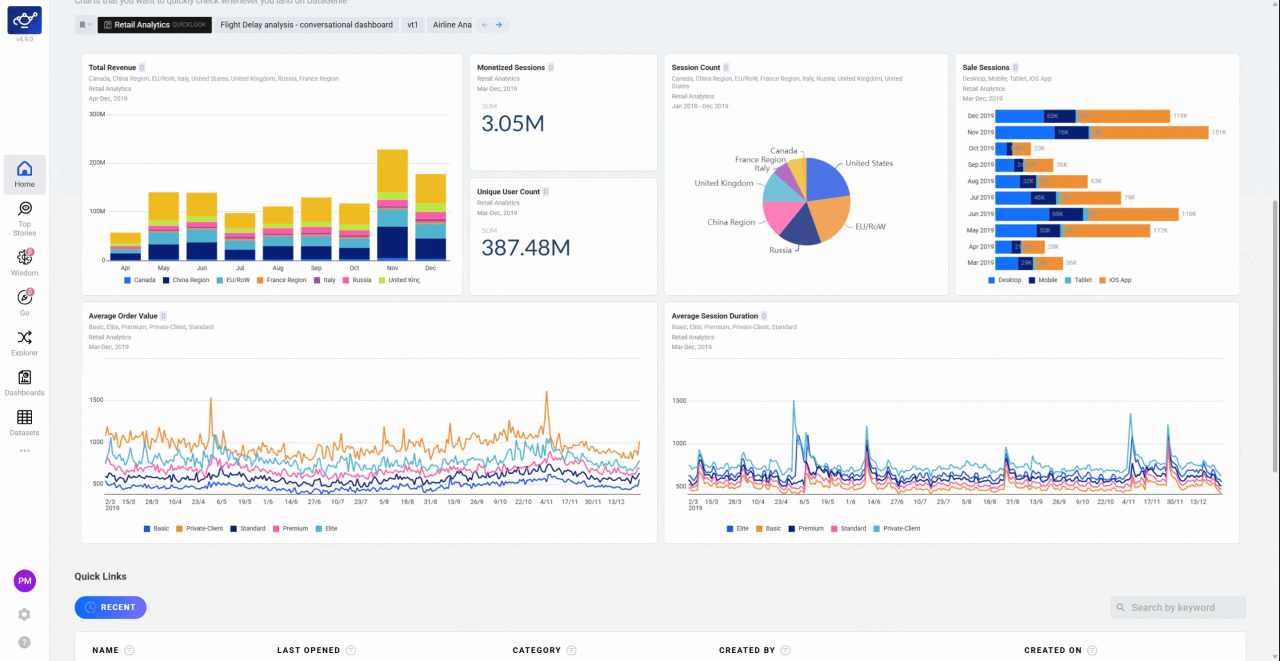Open filter on CREATED ON column
The image size is (1280, 661).
(1092, 650)
